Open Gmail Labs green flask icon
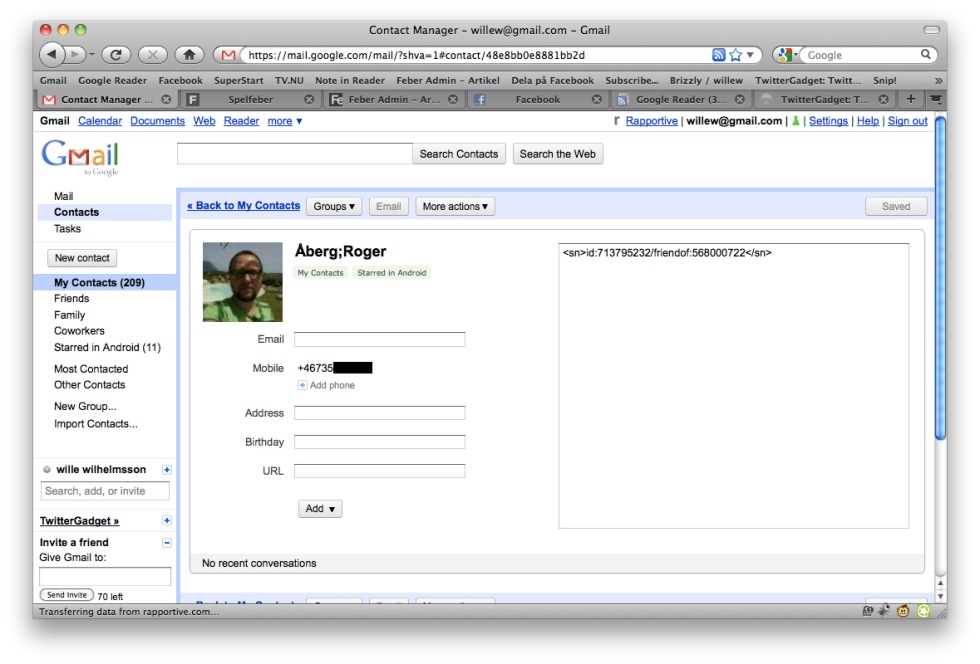 (797, 121)
